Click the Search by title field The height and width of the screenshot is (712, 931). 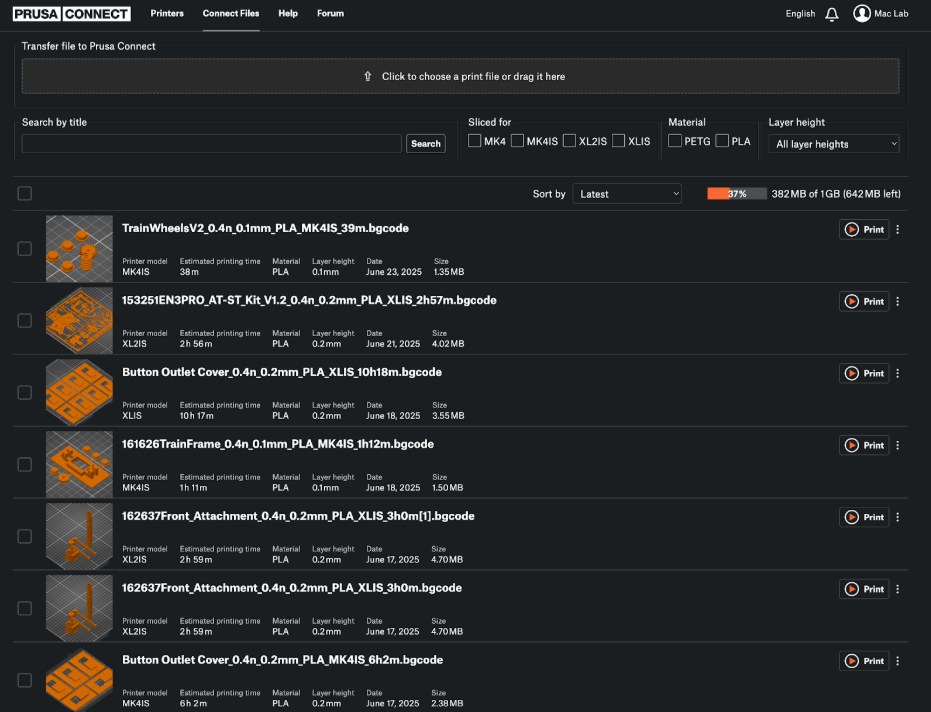pyautogui.click(x=211, y=144)
